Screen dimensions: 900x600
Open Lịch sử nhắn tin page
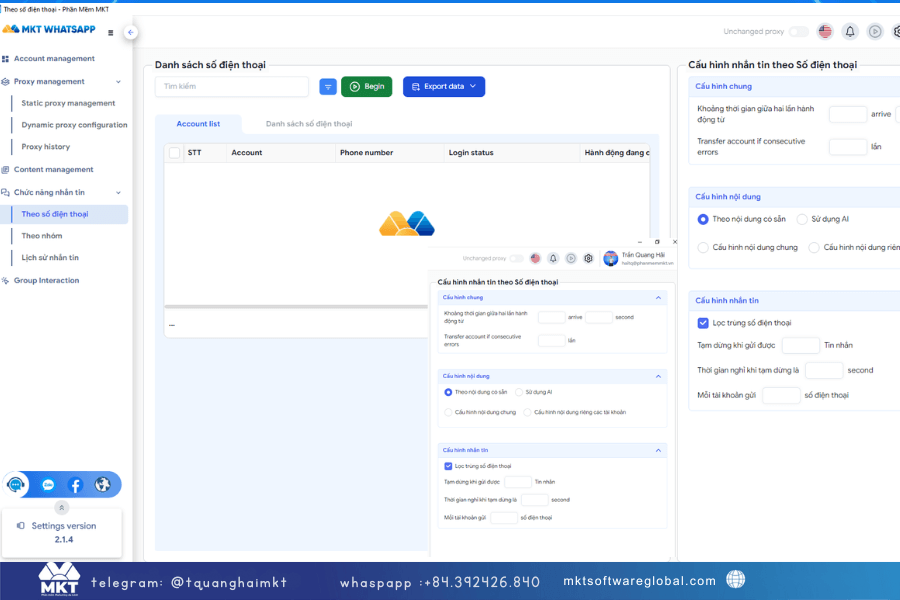coord(50,257)
